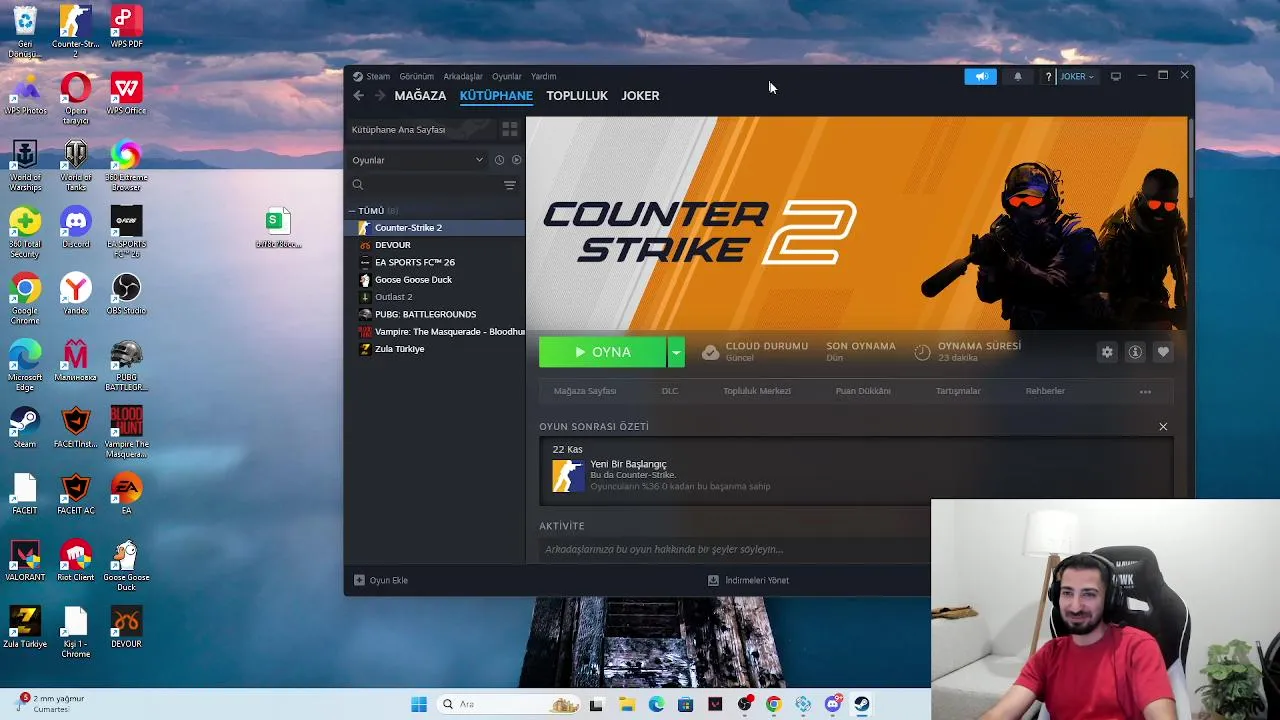Collapse the TÜMÜ games group
The image size is (1280, 720).
352,211
